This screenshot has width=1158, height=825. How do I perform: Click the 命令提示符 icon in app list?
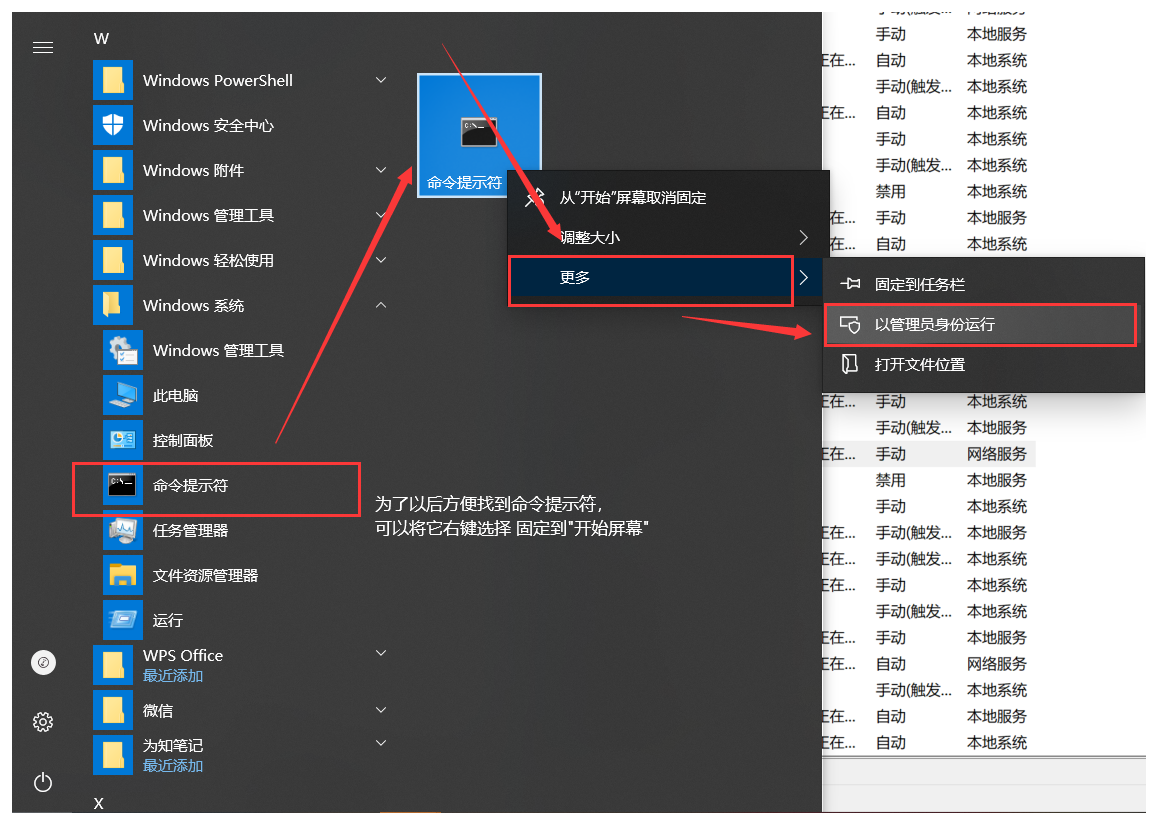(123, 485)
